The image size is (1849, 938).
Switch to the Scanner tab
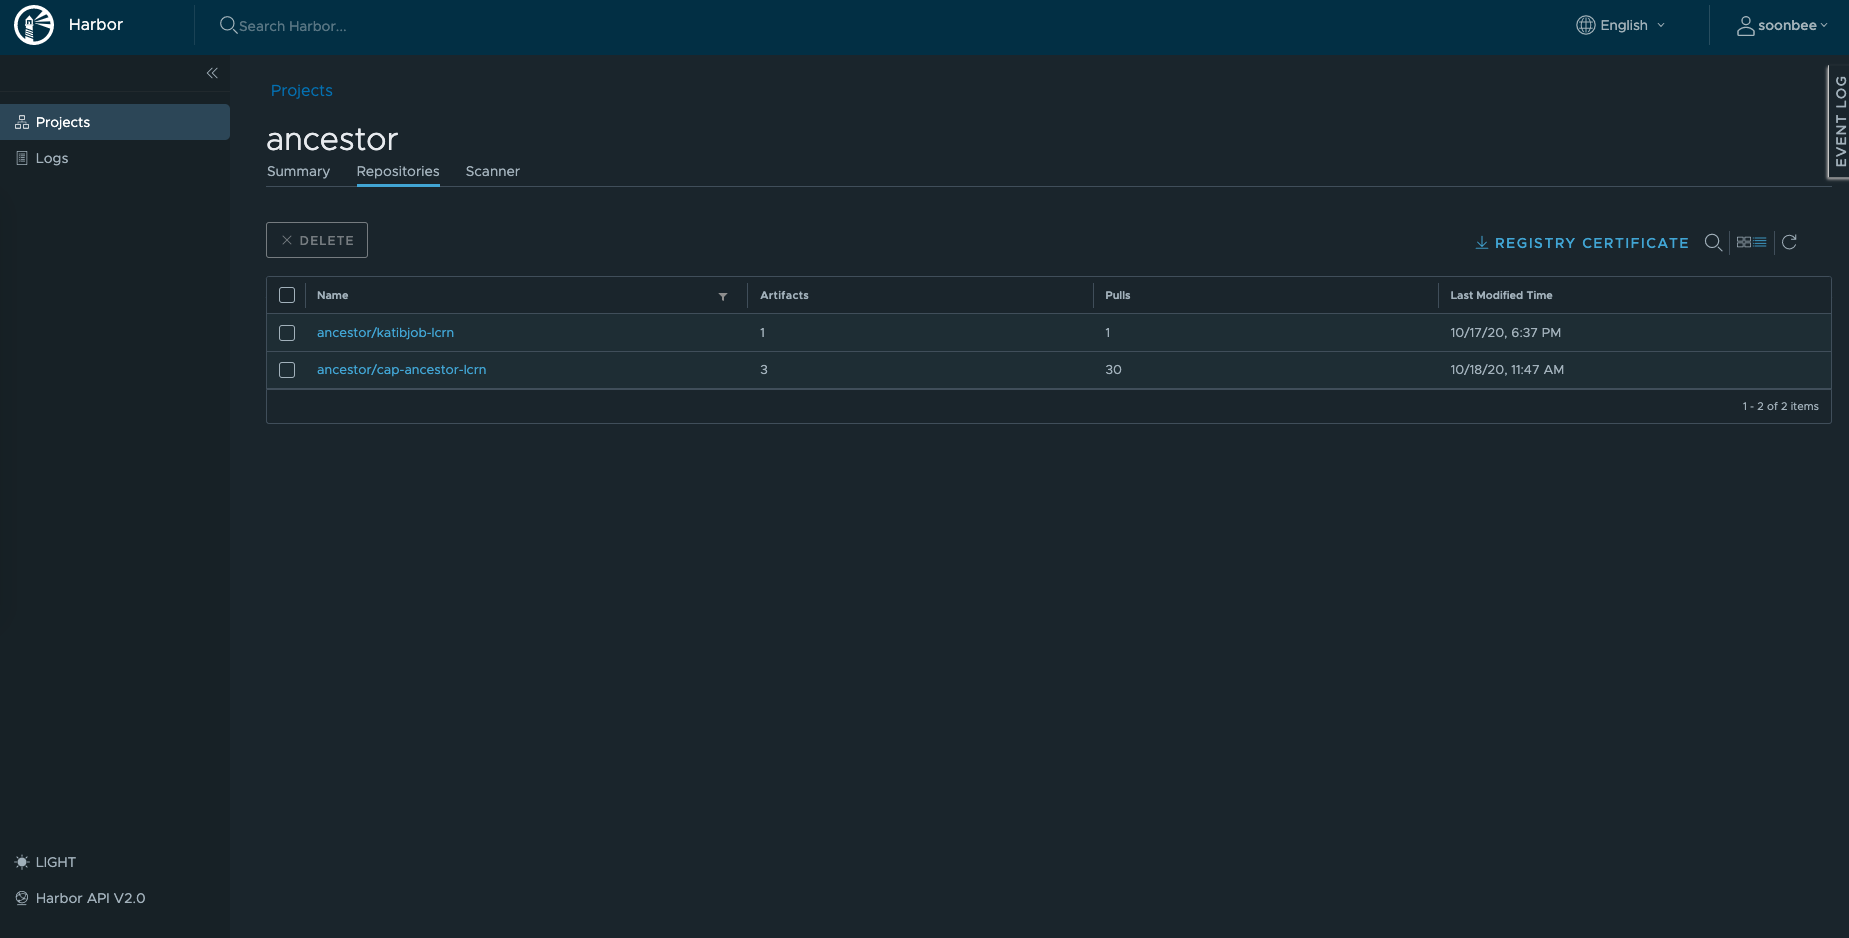pos(493,171)
